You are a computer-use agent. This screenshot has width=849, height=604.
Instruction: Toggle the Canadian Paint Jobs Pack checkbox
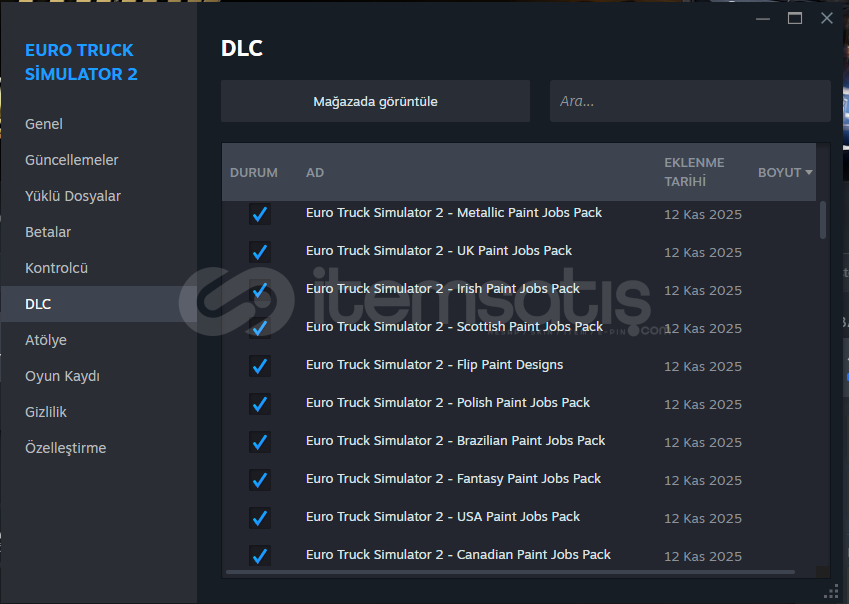[260, 555]
